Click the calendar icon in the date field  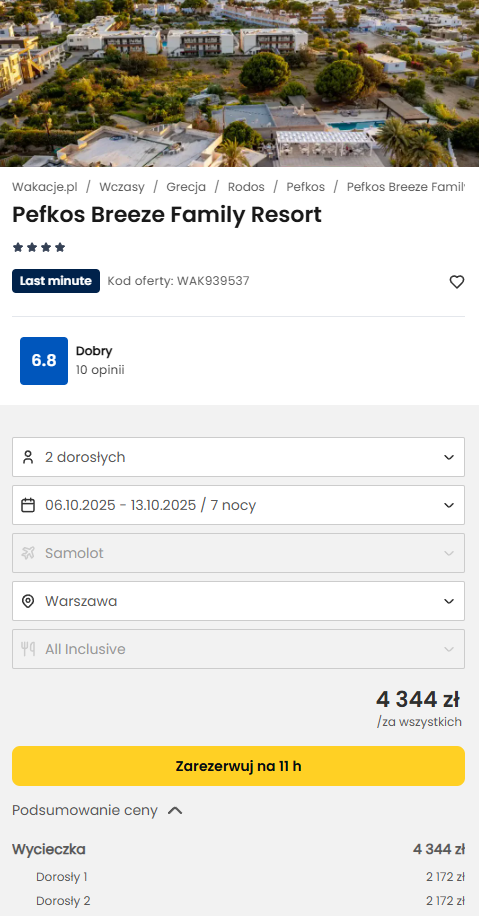pos(27,505)
